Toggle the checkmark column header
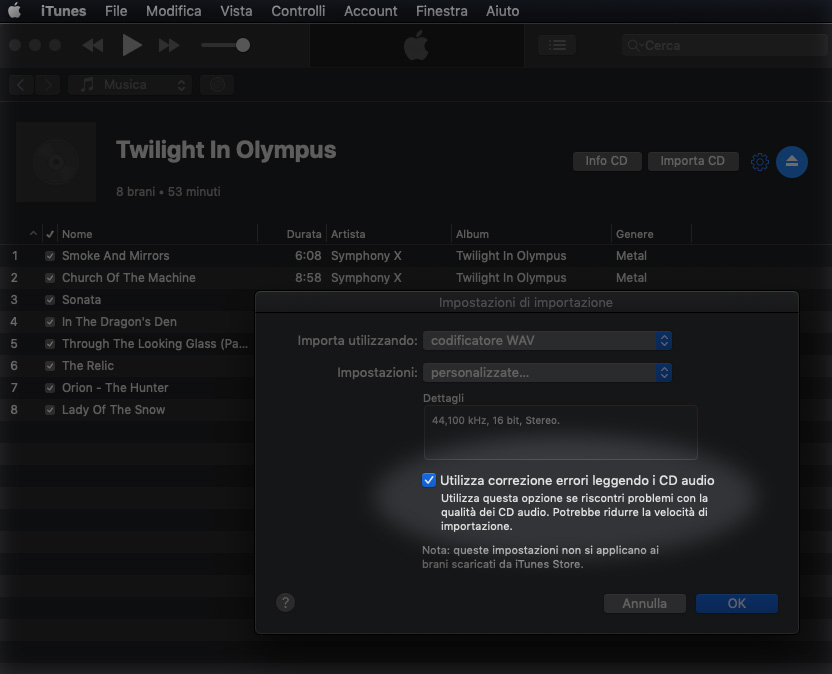Image resolution: width=832 pixels, height=674 pixels. pyautogui.click(x=50, y=234)
